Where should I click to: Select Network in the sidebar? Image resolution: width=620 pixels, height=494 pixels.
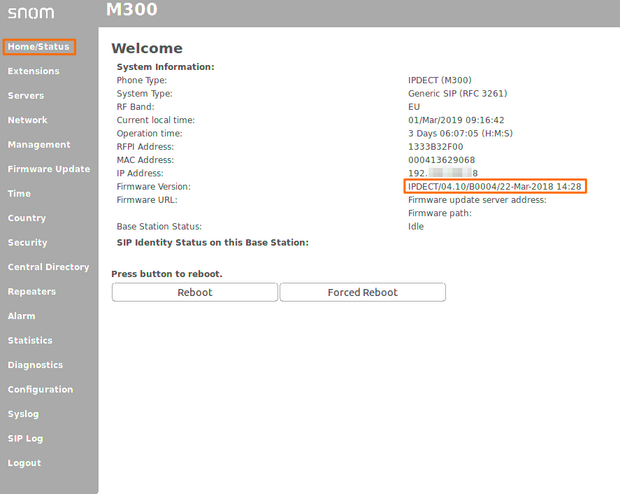click(x=28, y=120)
